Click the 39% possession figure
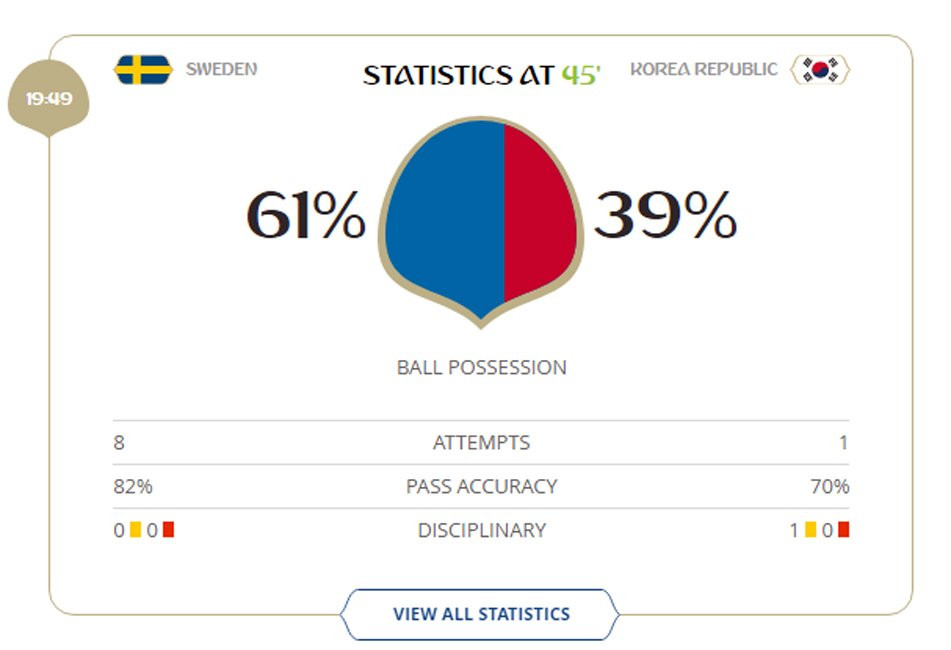The image size is (951, 650). [665, 215]
